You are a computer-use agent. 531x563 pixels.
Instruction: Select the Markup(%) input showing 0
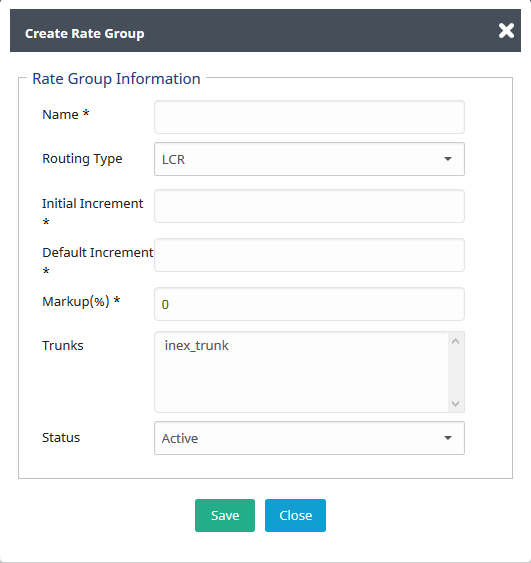point(309,304)
